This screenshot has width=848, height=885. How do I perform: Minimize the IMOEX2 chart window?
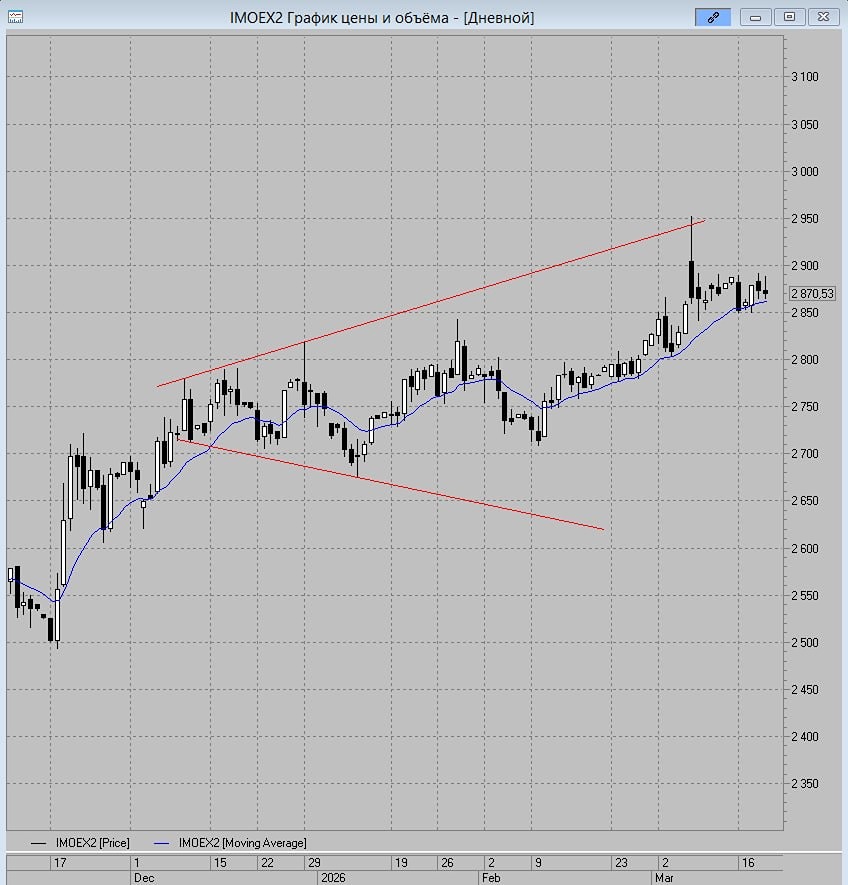click(755, 17)
